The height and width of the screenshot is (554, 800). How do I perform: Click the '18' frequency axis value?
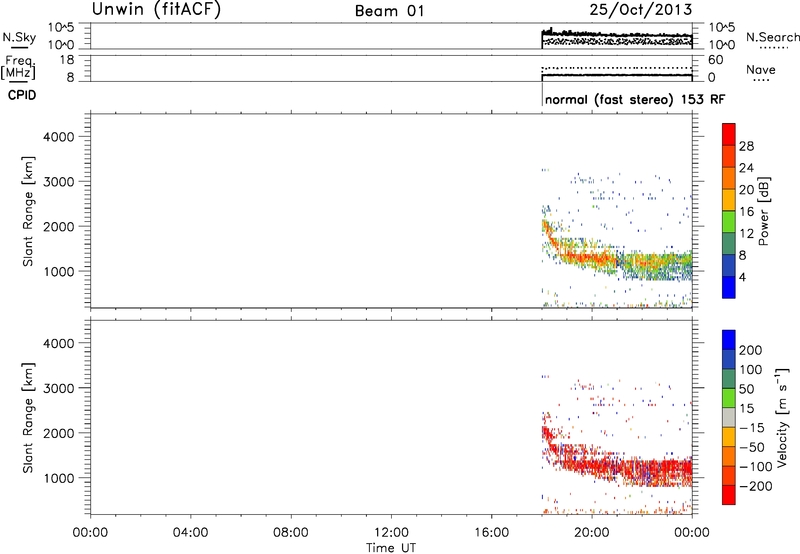pyautogui.click(x=68, y=60)
